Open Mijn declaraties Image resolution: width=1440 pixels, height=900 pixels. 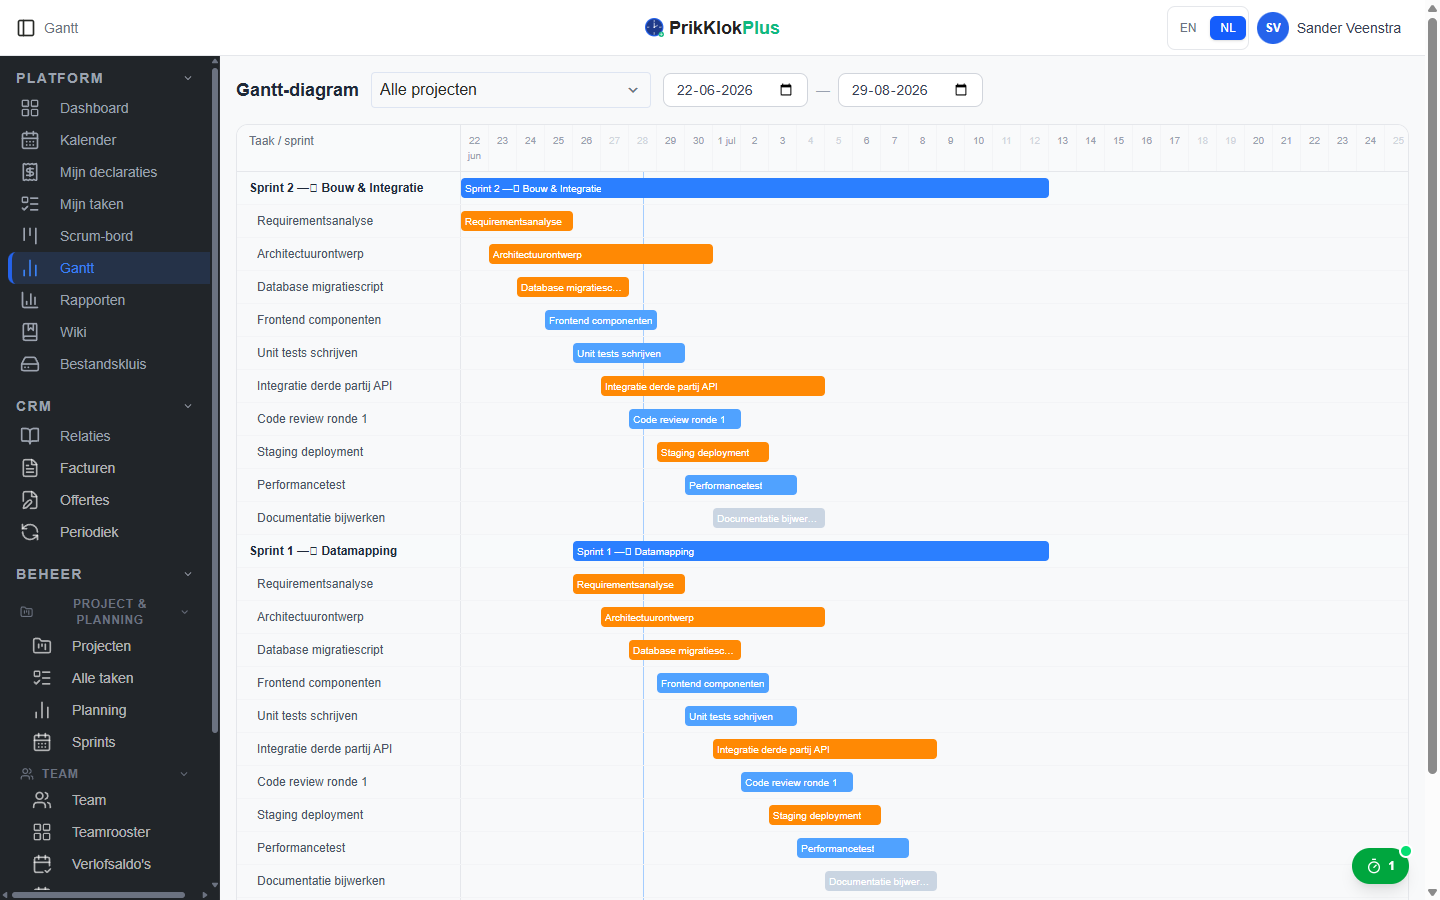click(x=108, y=172)
